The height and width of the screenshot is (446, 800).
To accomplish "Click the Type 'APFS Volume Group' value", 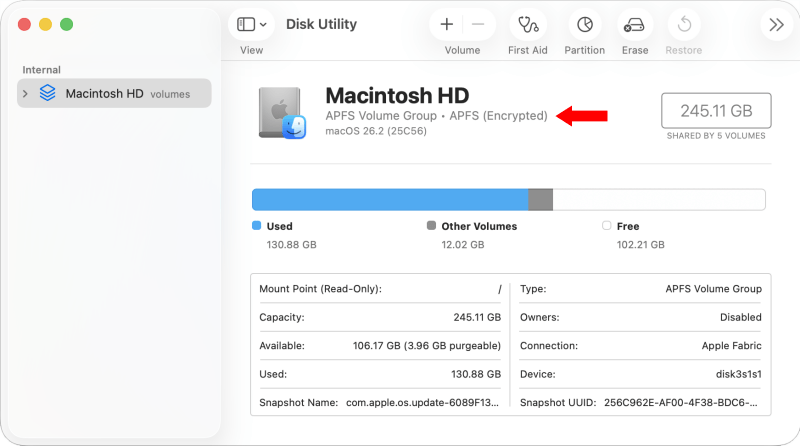I will 713,289.
